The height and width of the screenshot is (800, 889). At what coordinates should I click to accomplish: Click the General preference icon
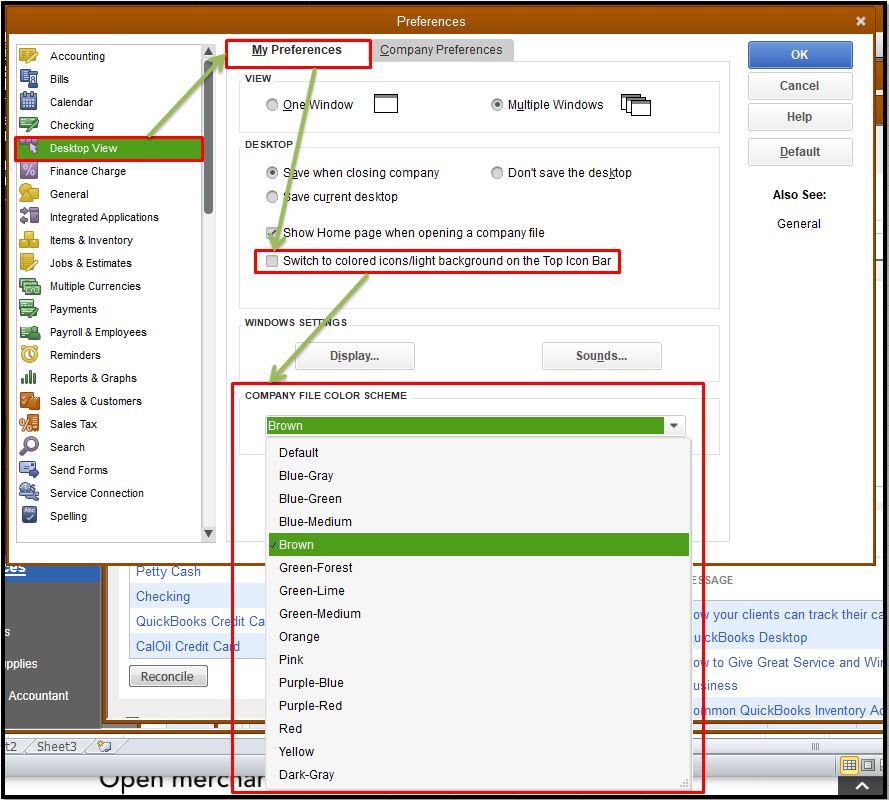tap(29, 193)
